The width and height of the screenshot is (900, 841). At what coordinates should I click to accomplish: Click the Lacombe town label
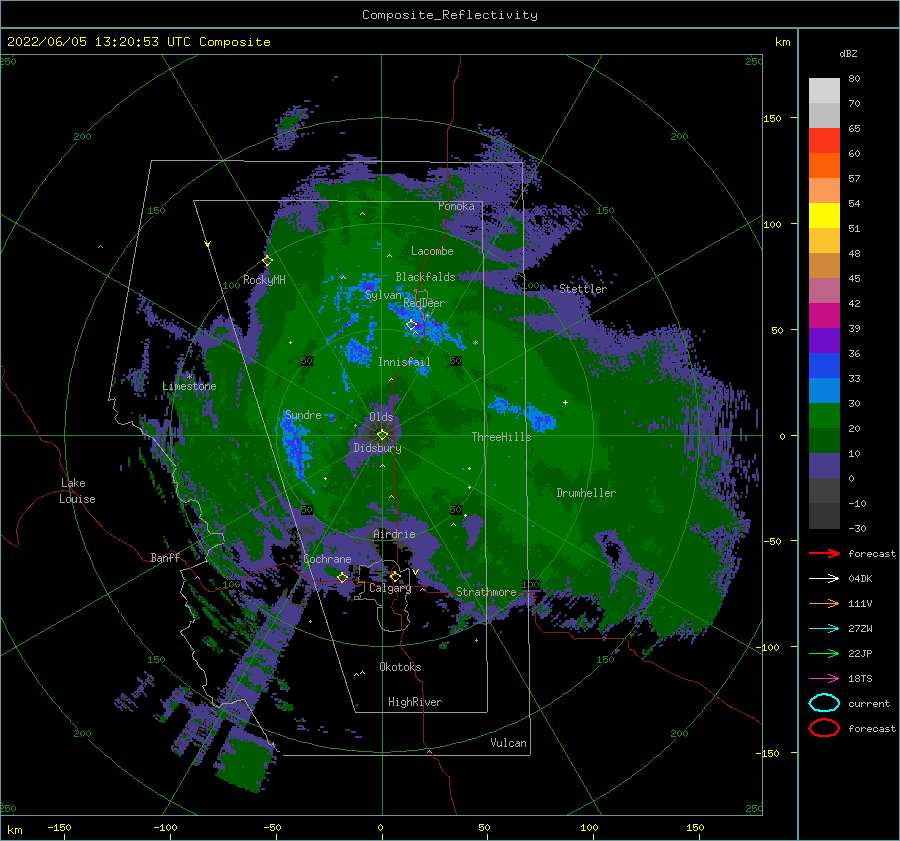pyautogui.click(x=432, y=251)
